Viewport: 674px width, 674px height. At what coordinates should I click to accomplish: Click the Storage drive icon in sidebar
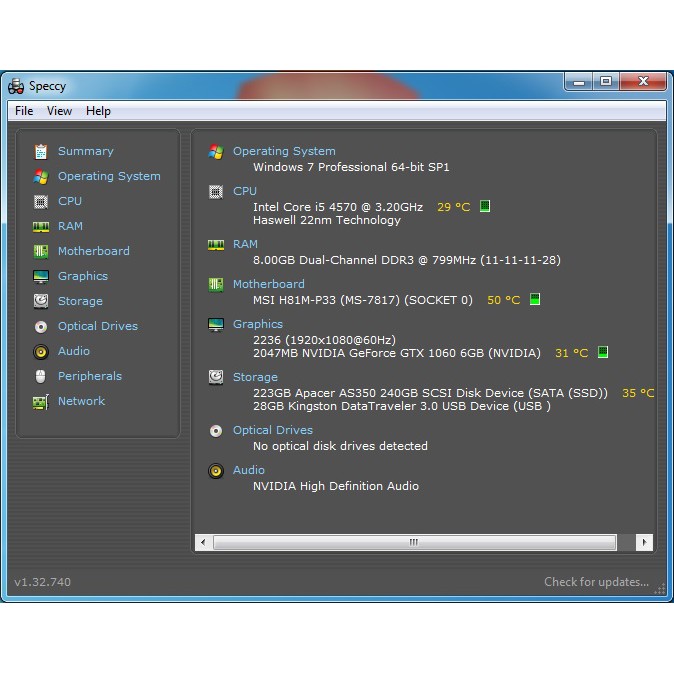(x=41, y=301)
